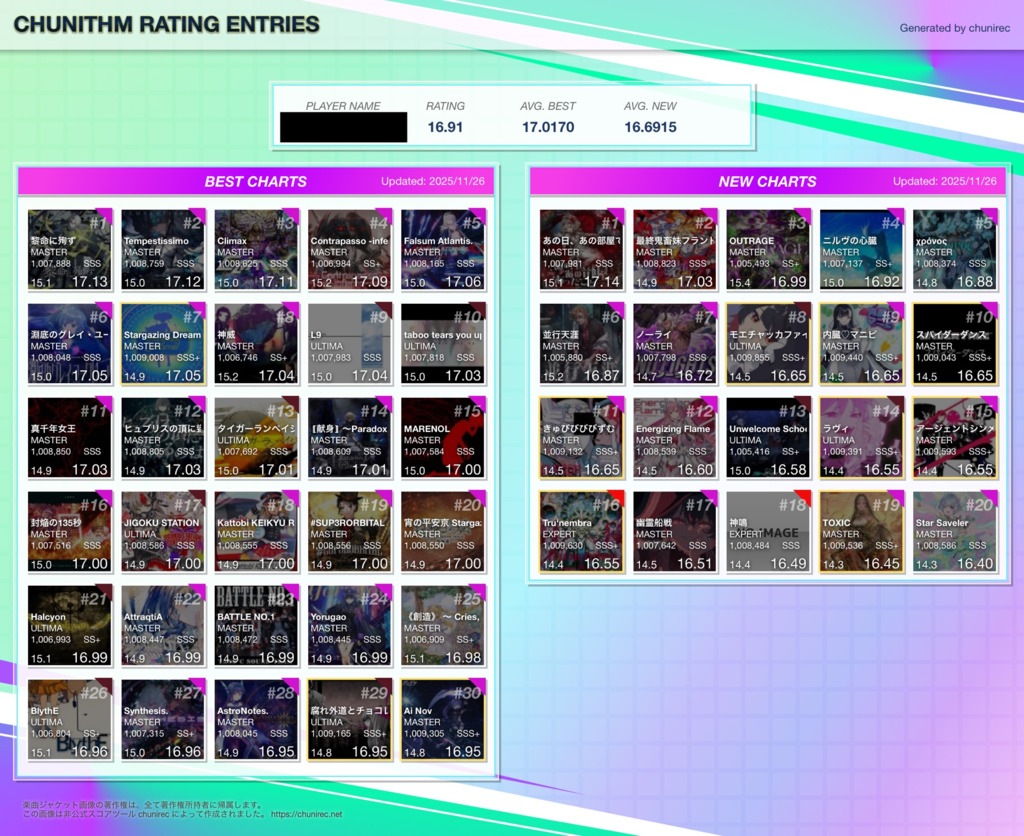Click the redacted player name box
The width and height of the screenshot is (1024, 836).
tap(343, 127)
